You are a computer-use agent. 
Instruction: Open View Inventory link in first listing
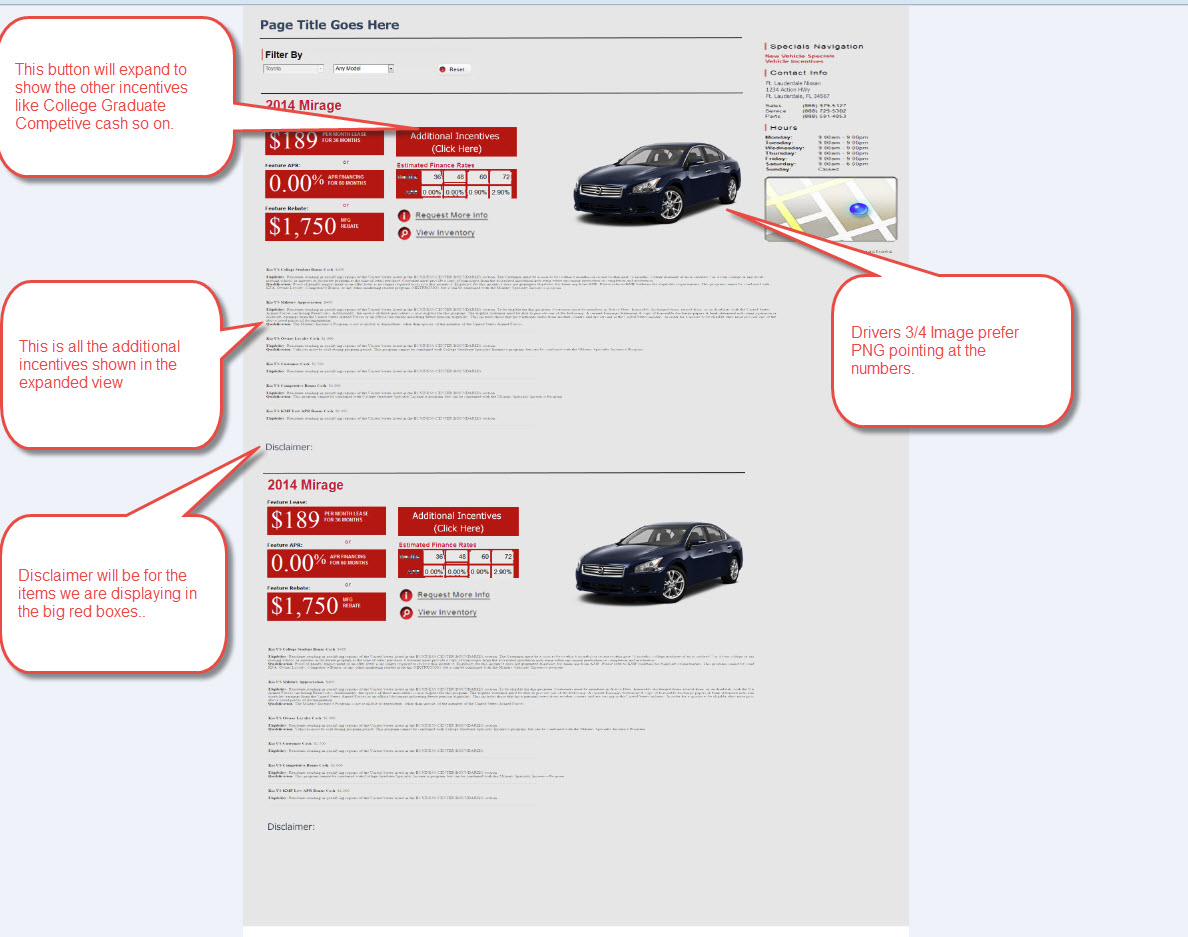click(x=446, y=233)
